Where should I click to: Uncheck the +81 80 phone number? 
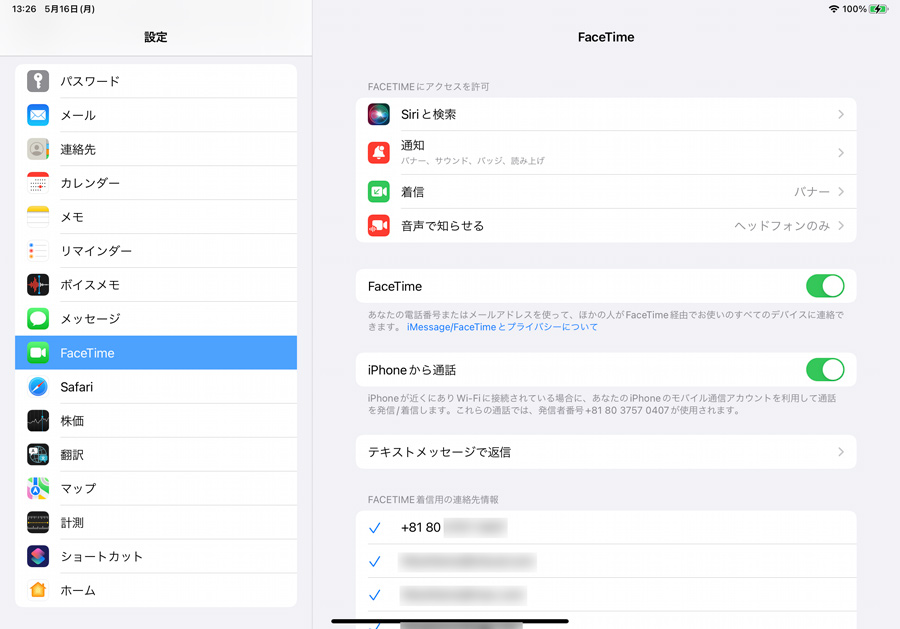coord(375,527)
